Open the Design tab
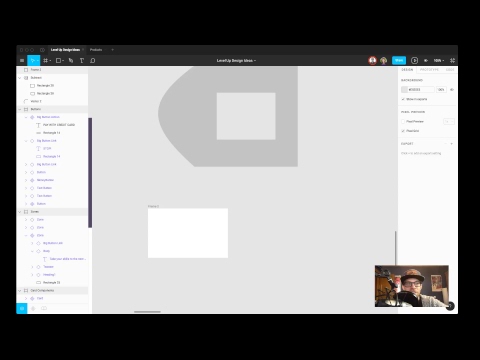Image resolution: width=480 pixels, height=360 pixels. click(x=407, y=70)
